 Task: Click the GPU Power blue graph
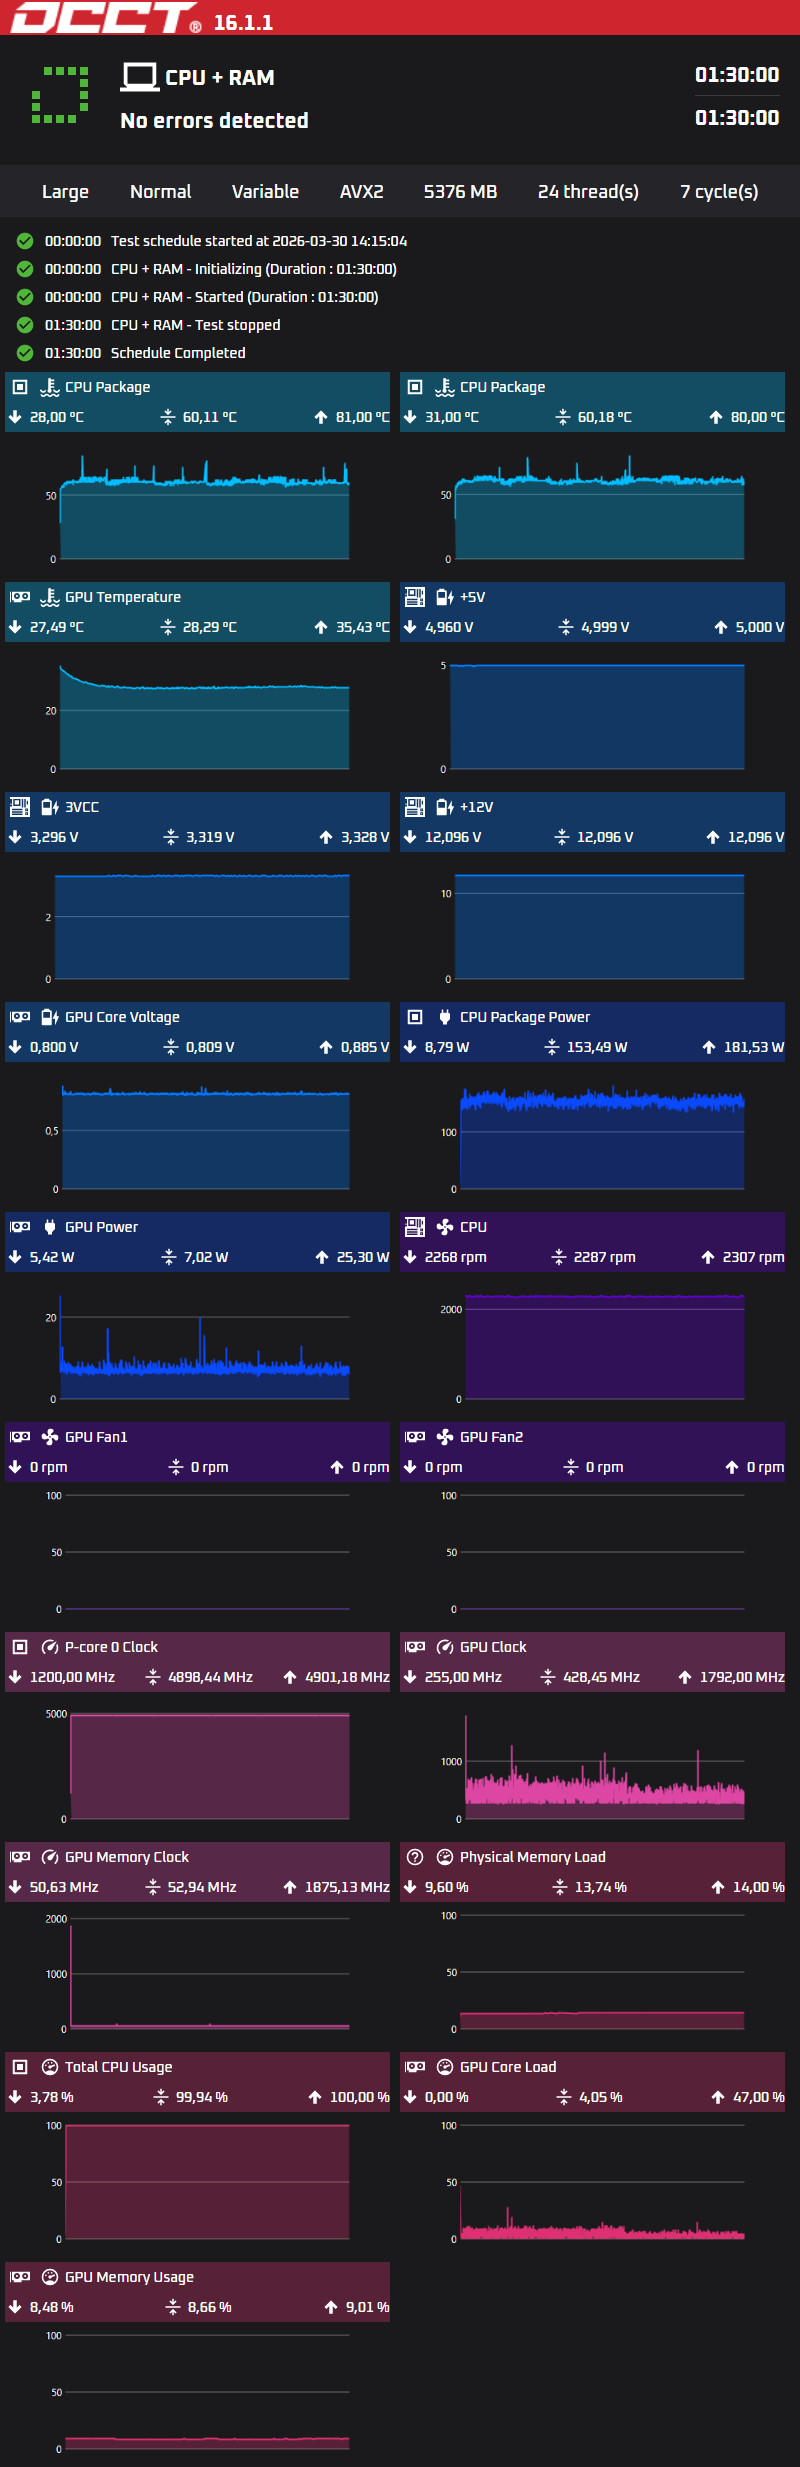pyautogui.click(x=204, y=1345)
